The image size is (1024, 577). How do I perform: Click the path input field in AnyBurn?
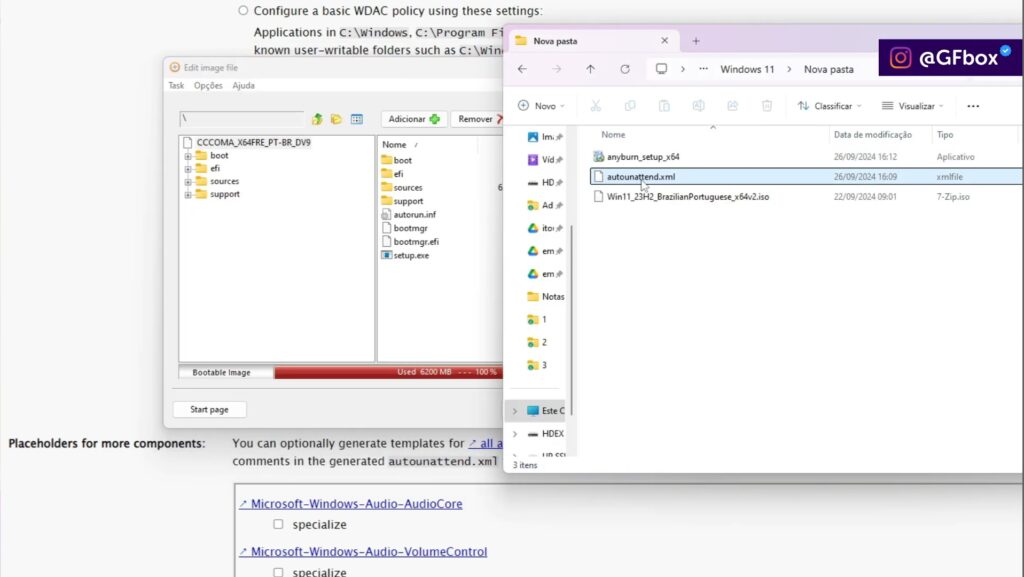242,119
